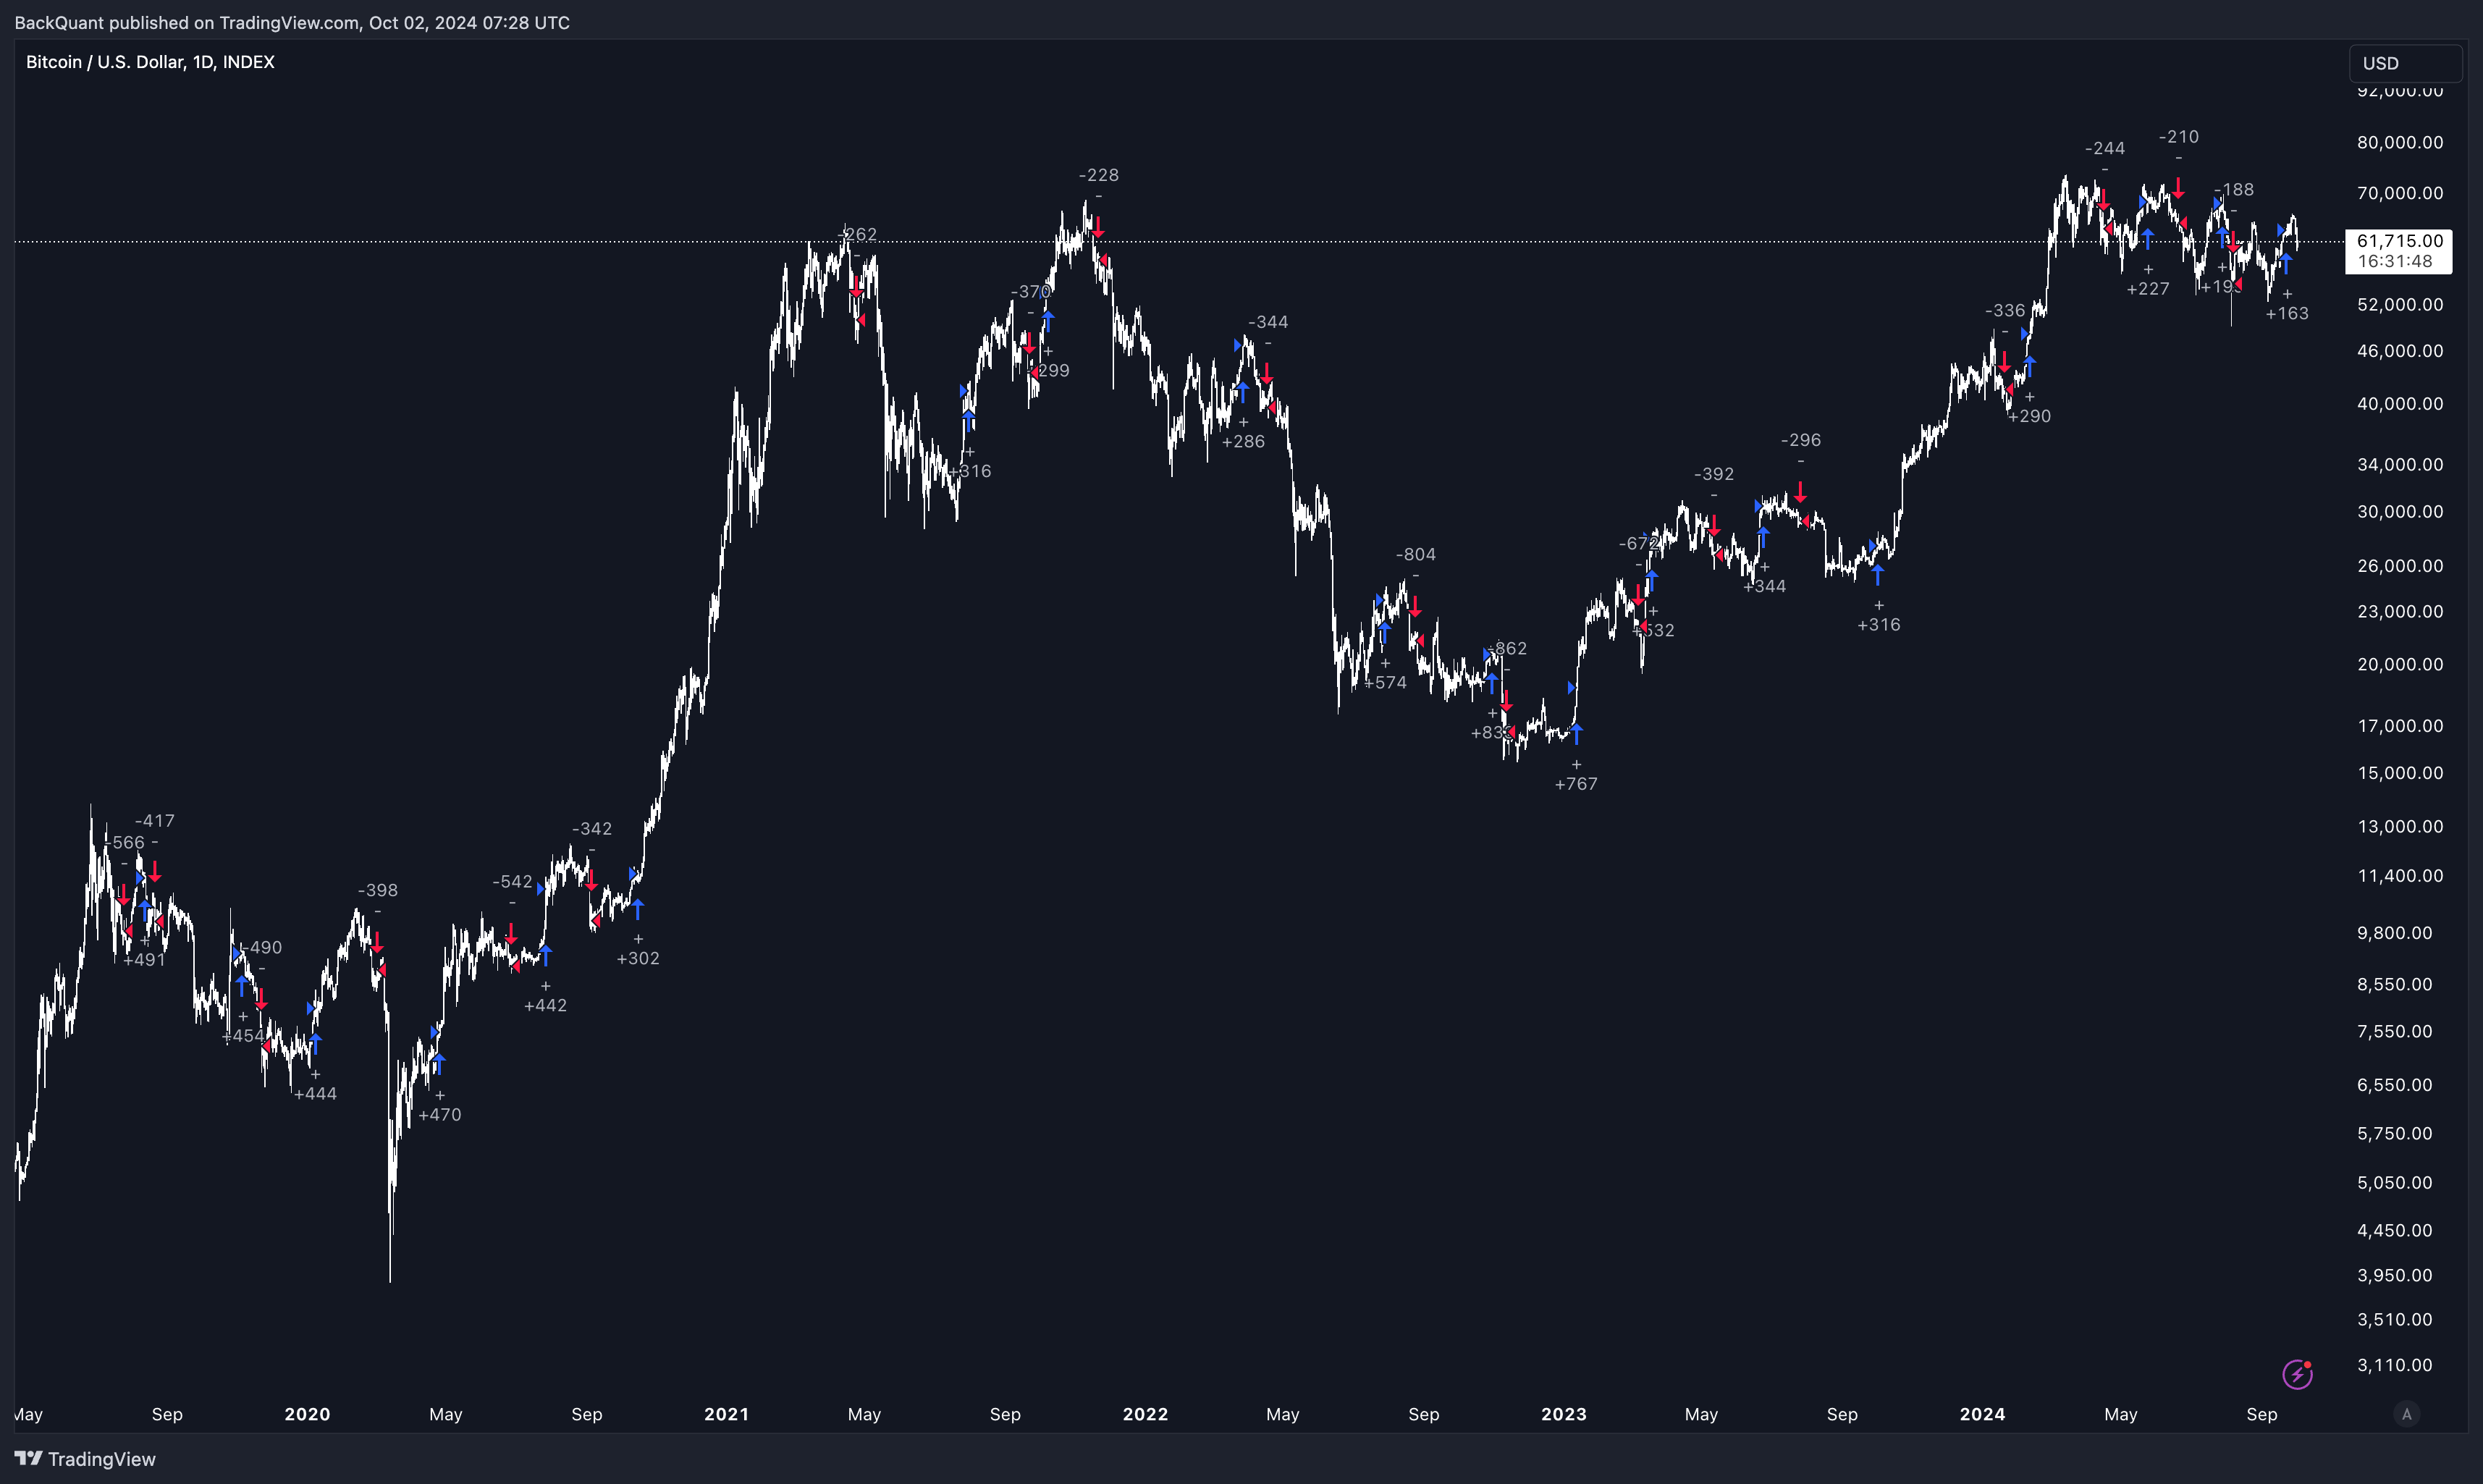Click the -417 trade label
2483x1484 pixels.
coord(155,821)
